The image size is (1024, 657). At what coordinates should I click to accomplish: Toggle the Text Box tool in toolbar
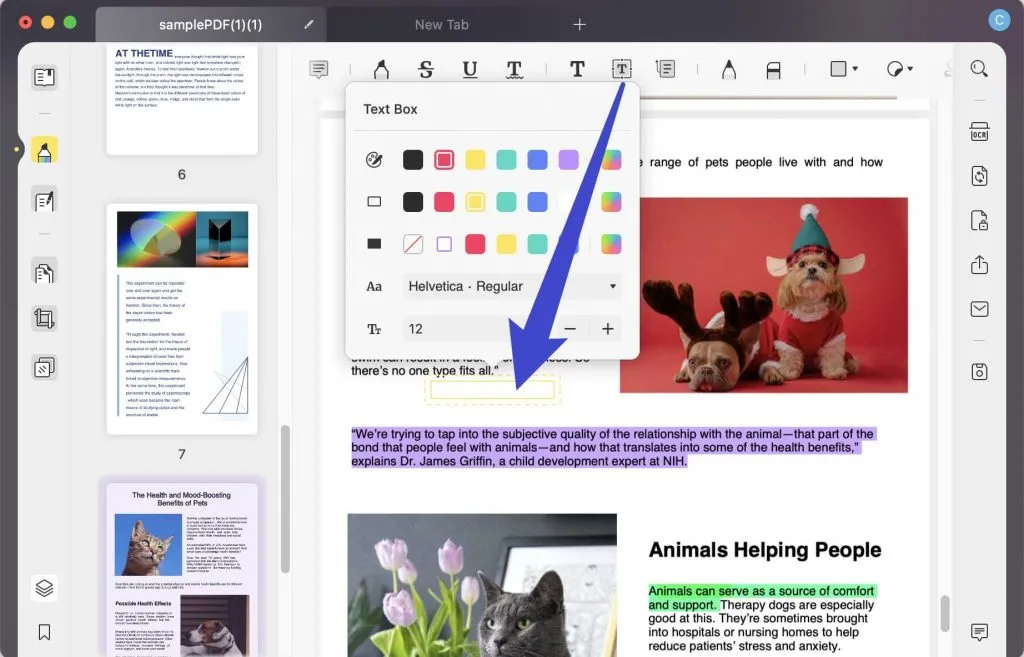[x=622, y=69]
